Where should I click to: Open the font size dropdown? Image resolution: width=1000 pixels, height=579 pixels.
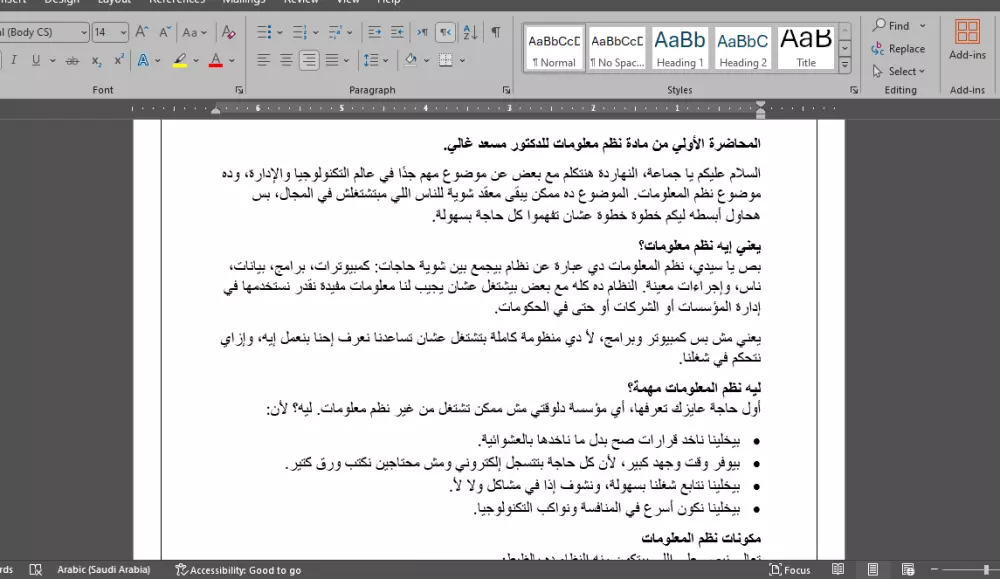(122, 33)
